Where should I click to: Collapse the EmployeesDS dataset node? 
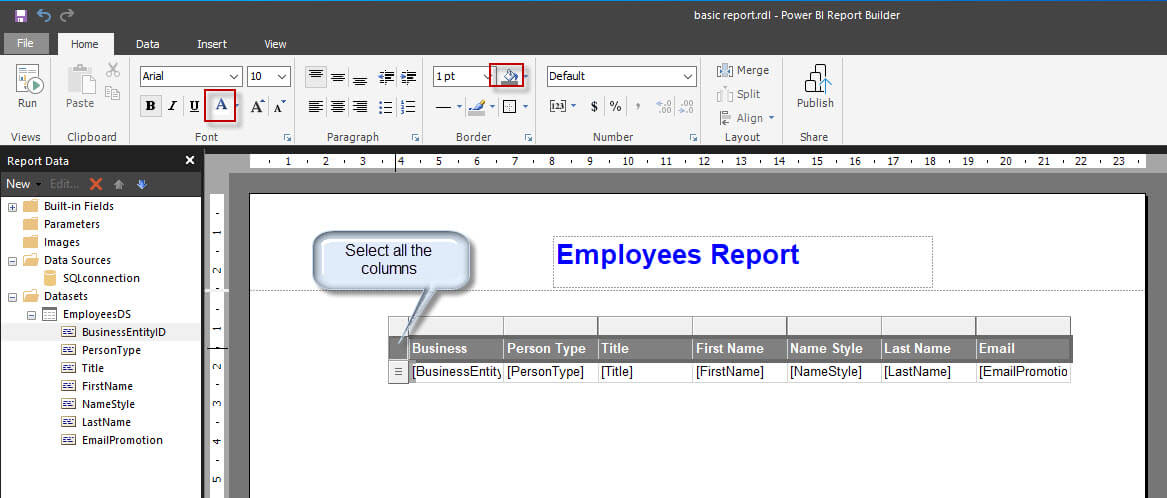[x=31, y=314]
